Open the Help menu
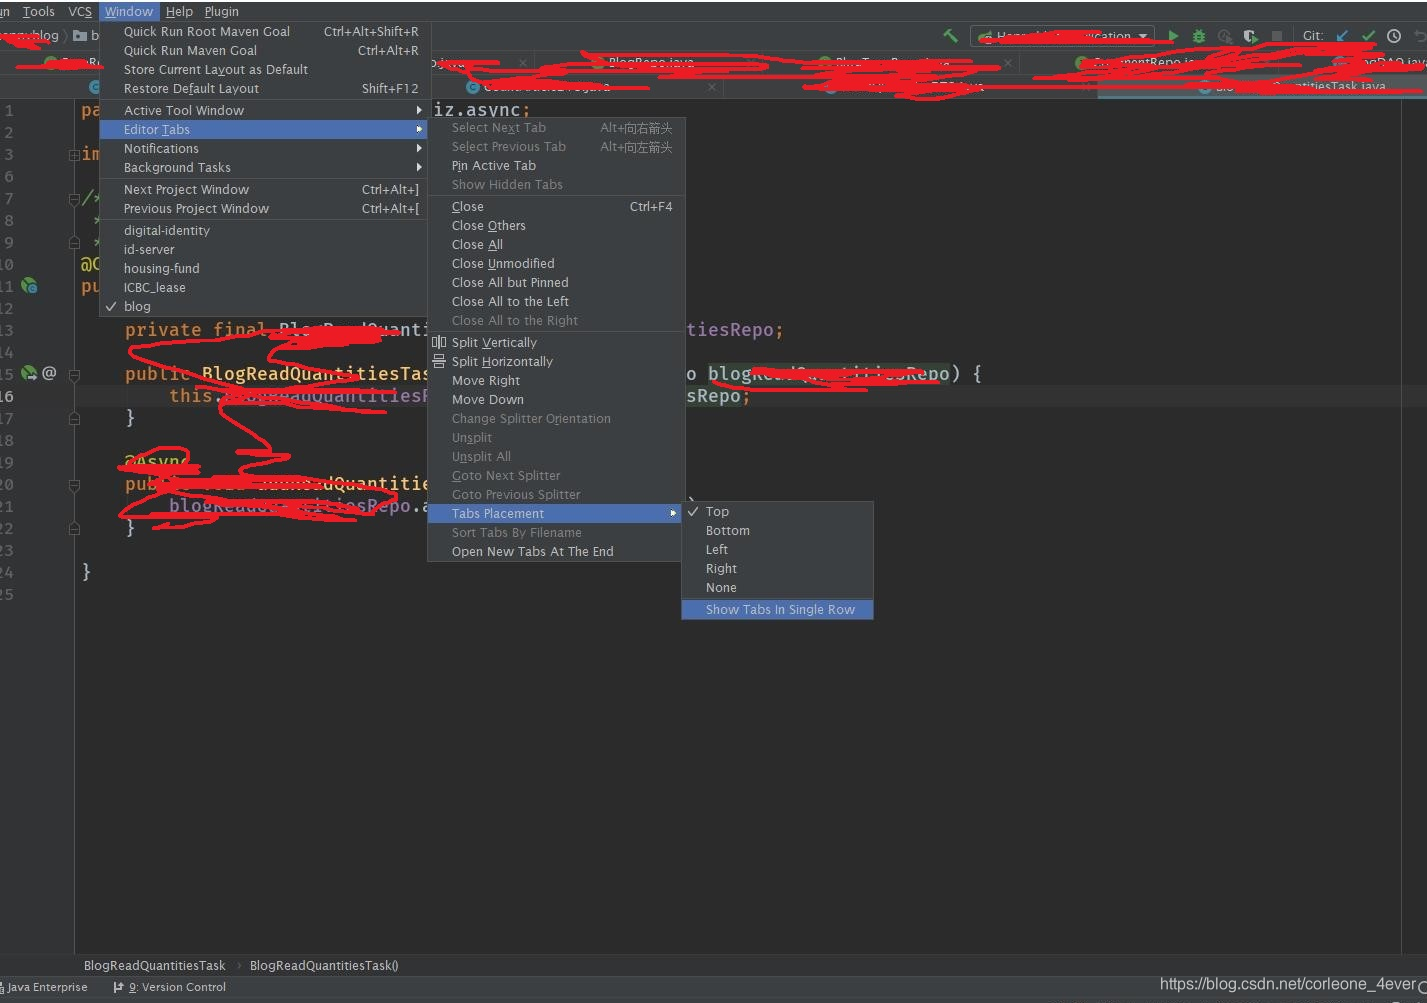The image size is (1427, 1003). point(179,11)
